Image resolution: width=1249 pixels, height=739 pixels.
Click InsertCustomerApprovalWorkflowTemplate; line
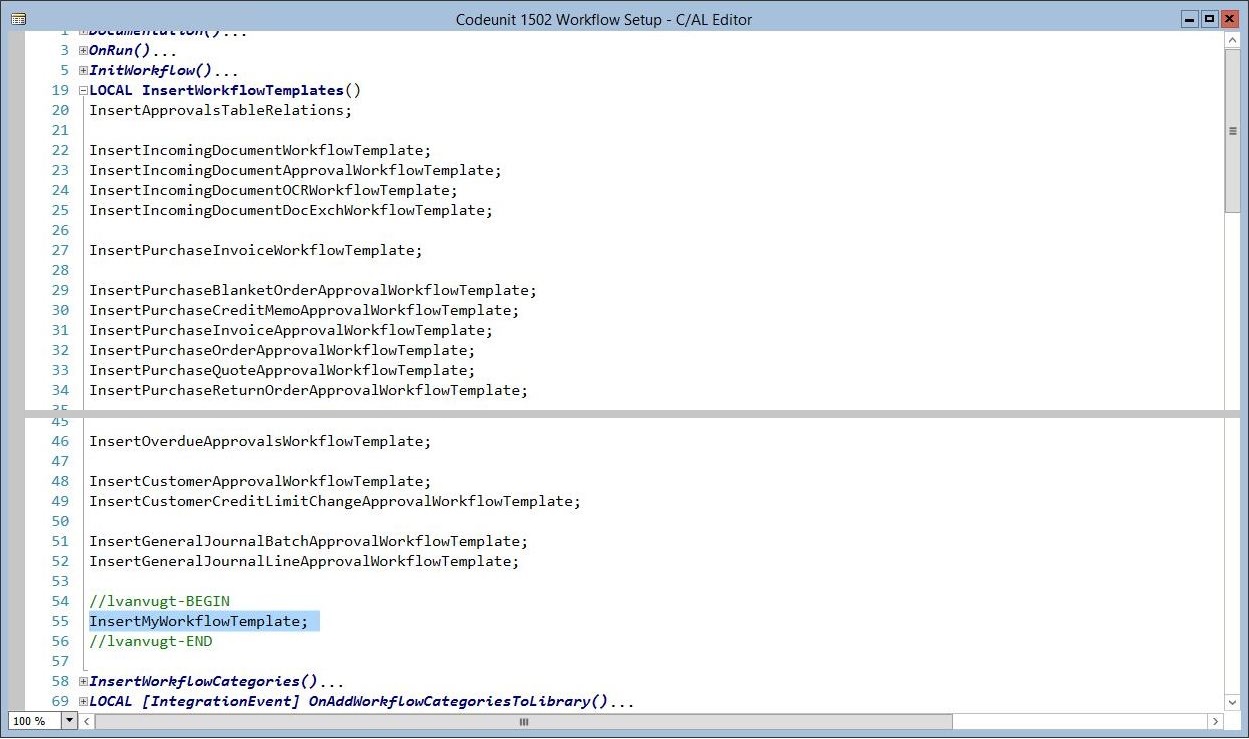[260, 481]
